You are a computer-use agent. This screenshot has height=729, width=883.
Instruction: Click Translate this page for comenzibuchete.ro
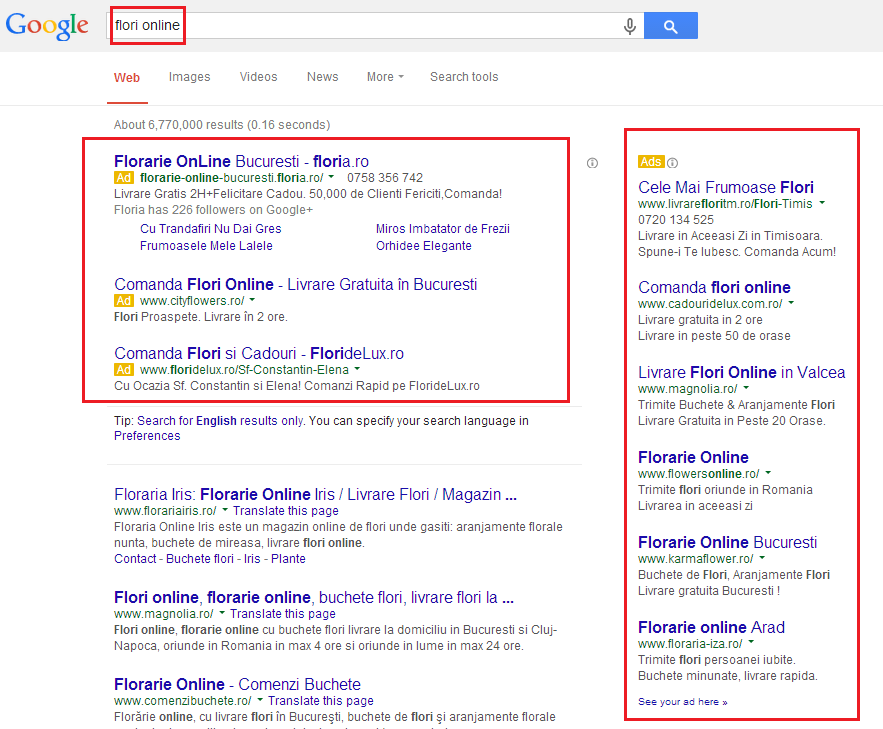(321, 701)
